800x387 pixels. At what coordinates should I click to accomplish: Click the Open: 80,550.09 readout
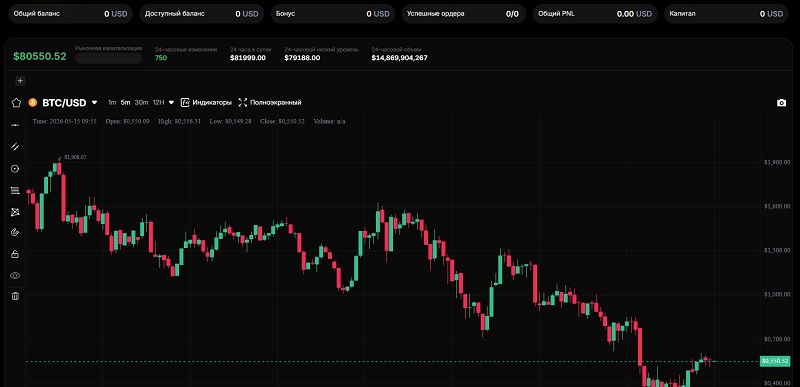128,121
